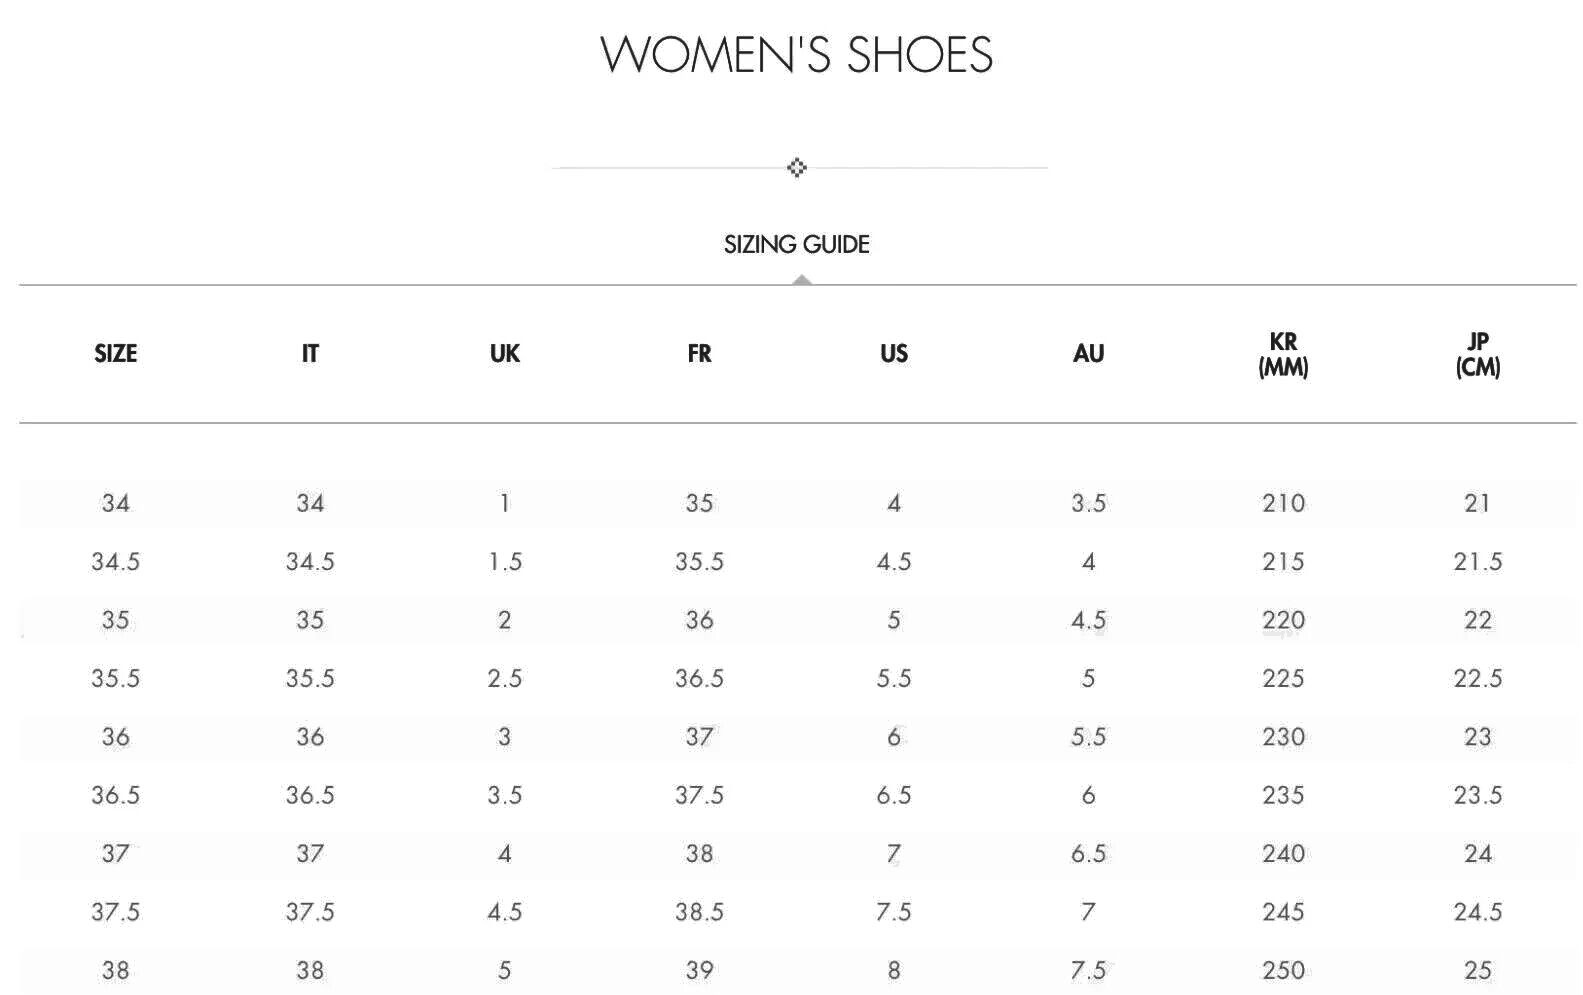Pick 24.5 in the JP column
The width and height of the screenshot is (1583, 995).
pos(1478,912)
